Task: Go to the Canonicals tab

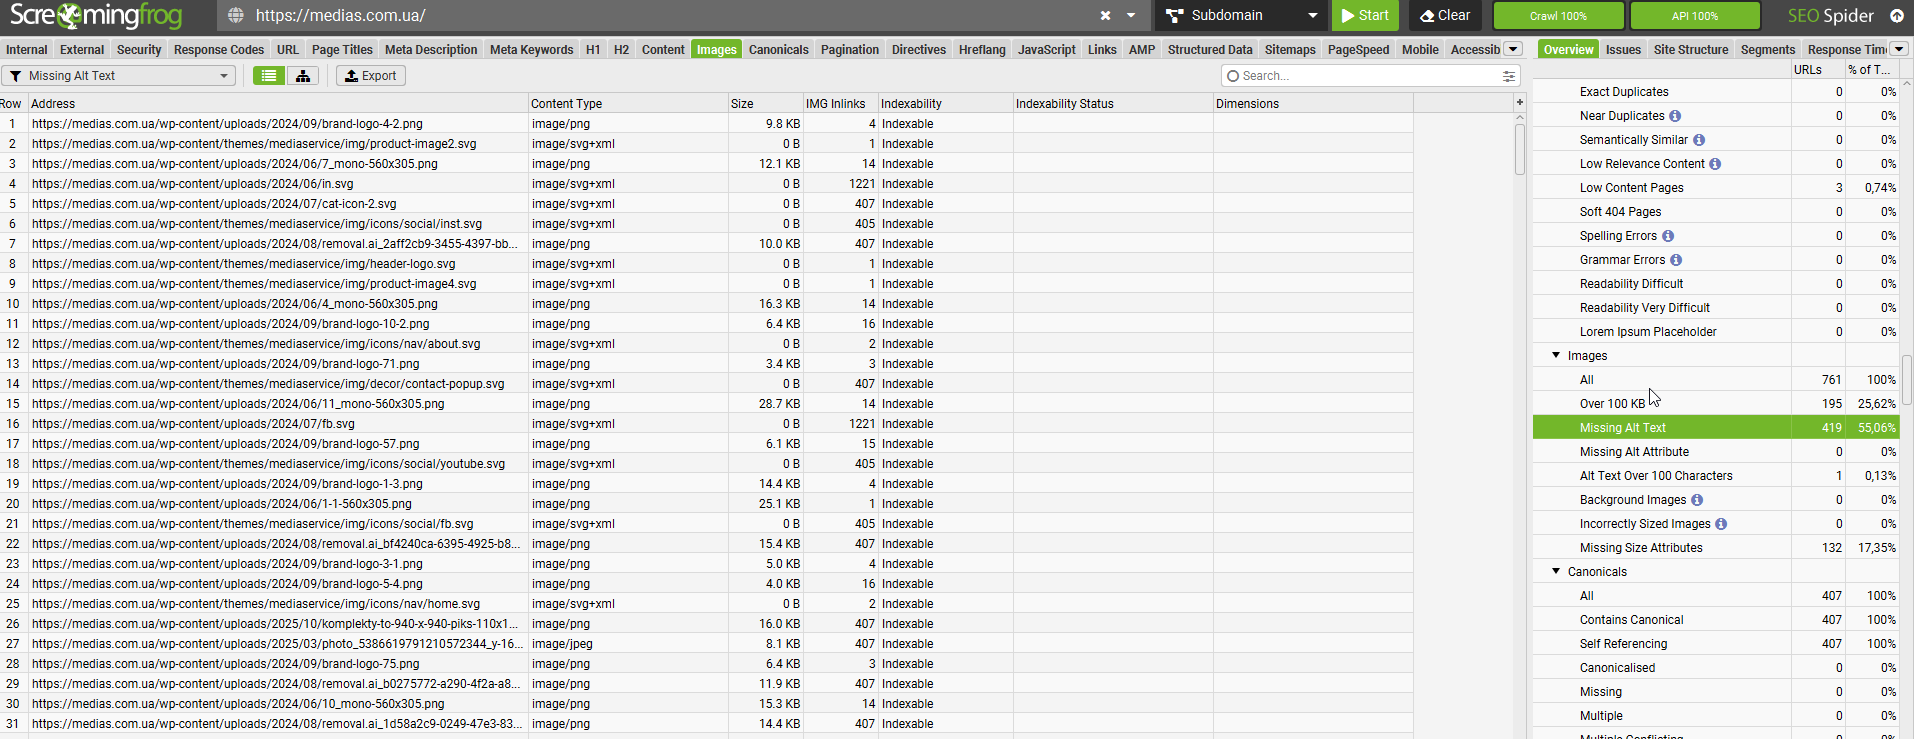Action: [x=779, y=49]
